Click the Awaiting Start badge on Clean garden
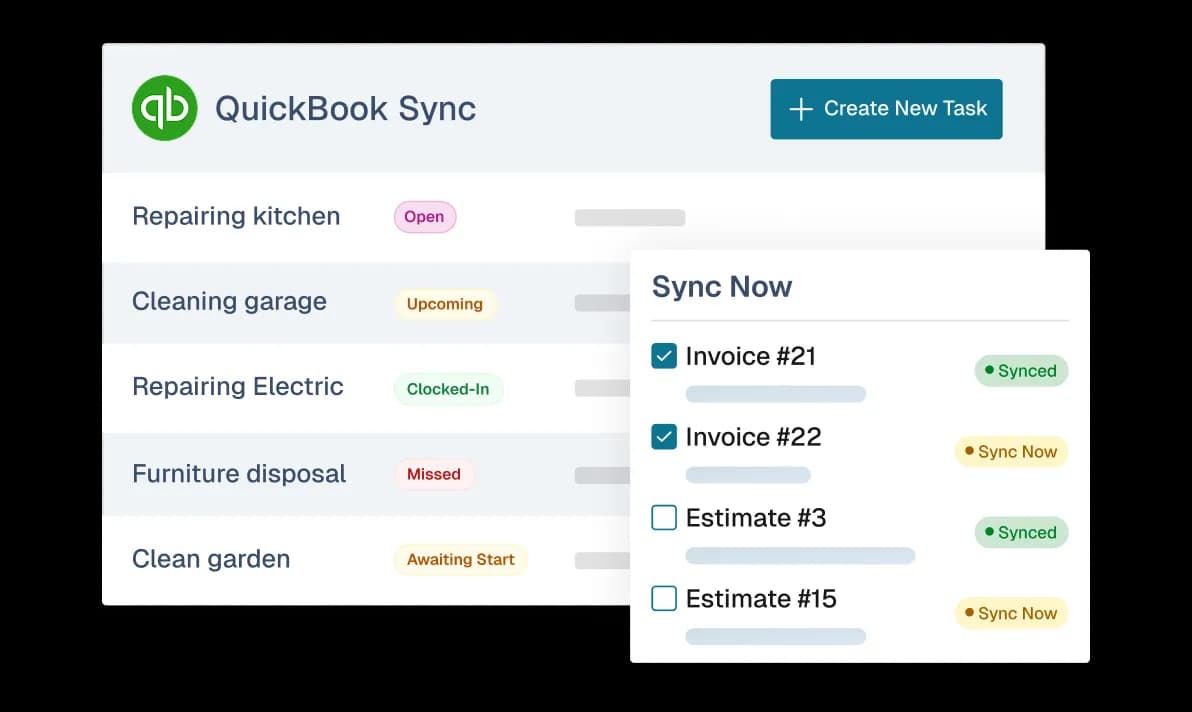 [x=460, y=560]
